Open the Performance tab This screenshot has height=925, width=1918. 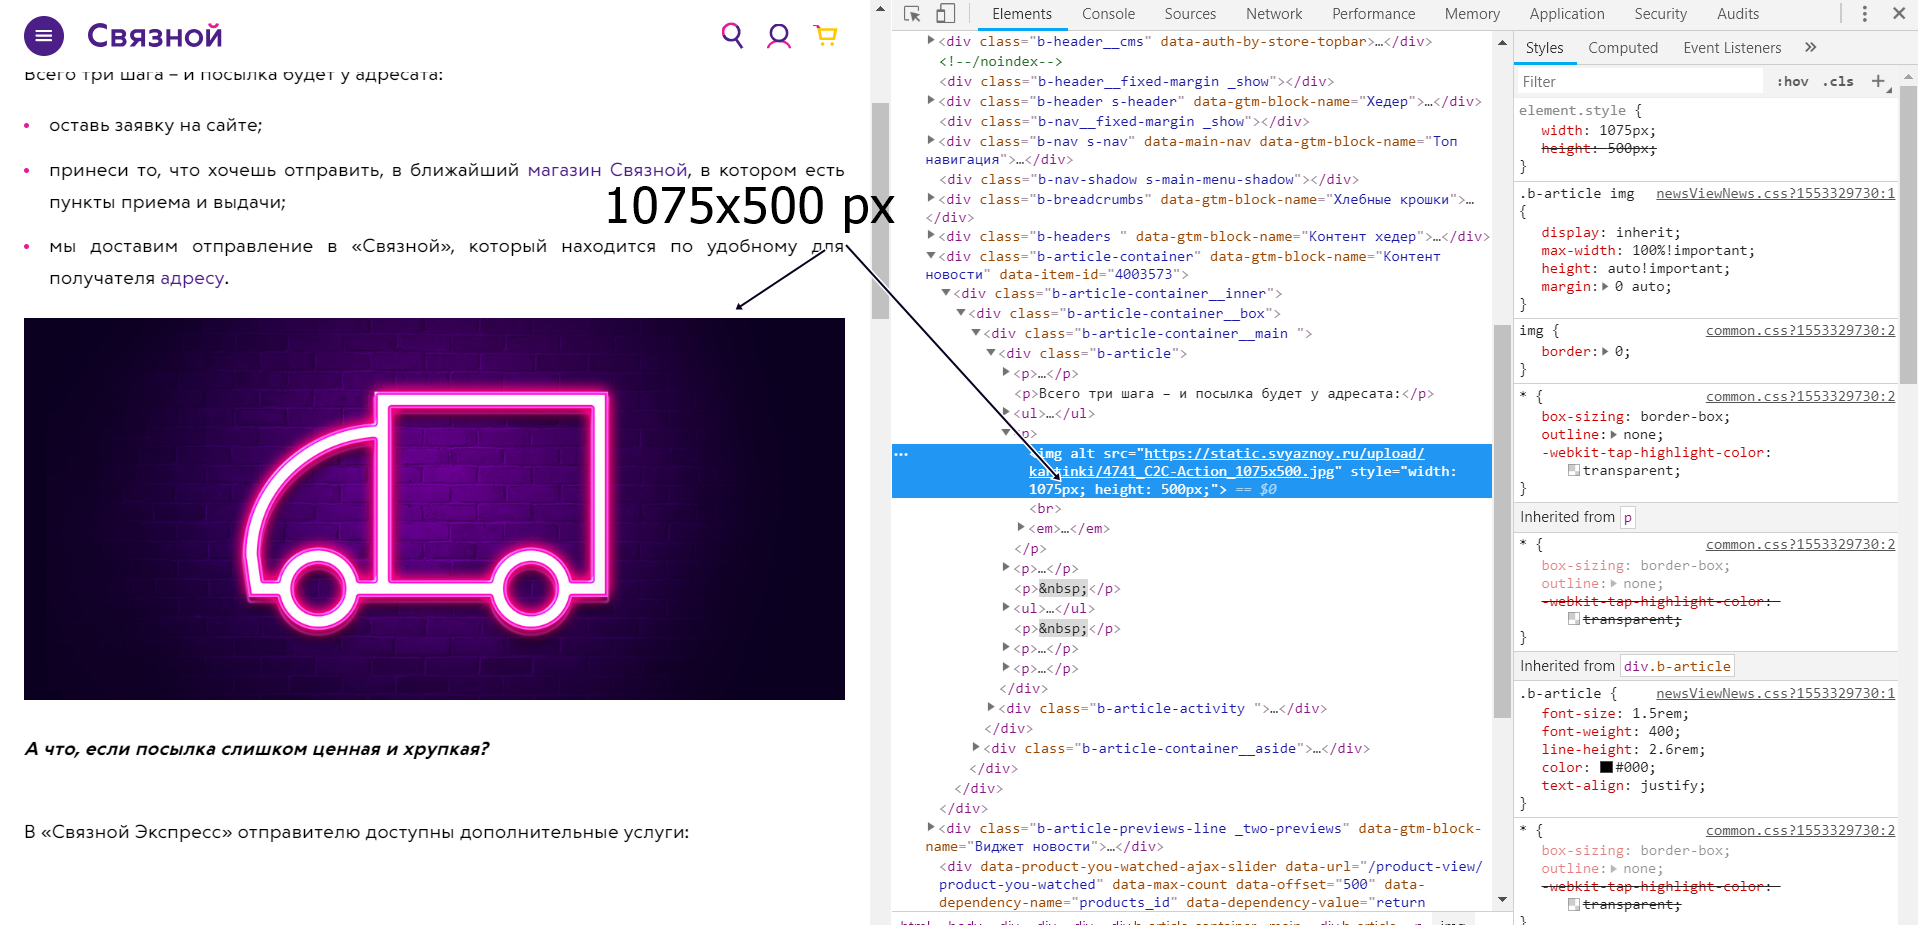tap(1373, 14)
